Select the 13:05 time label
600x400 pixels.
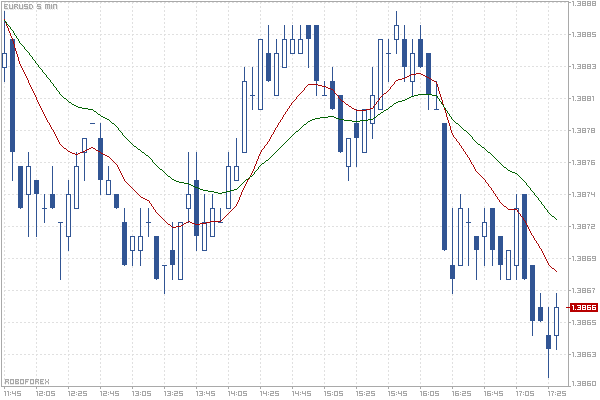click(142, 393)
